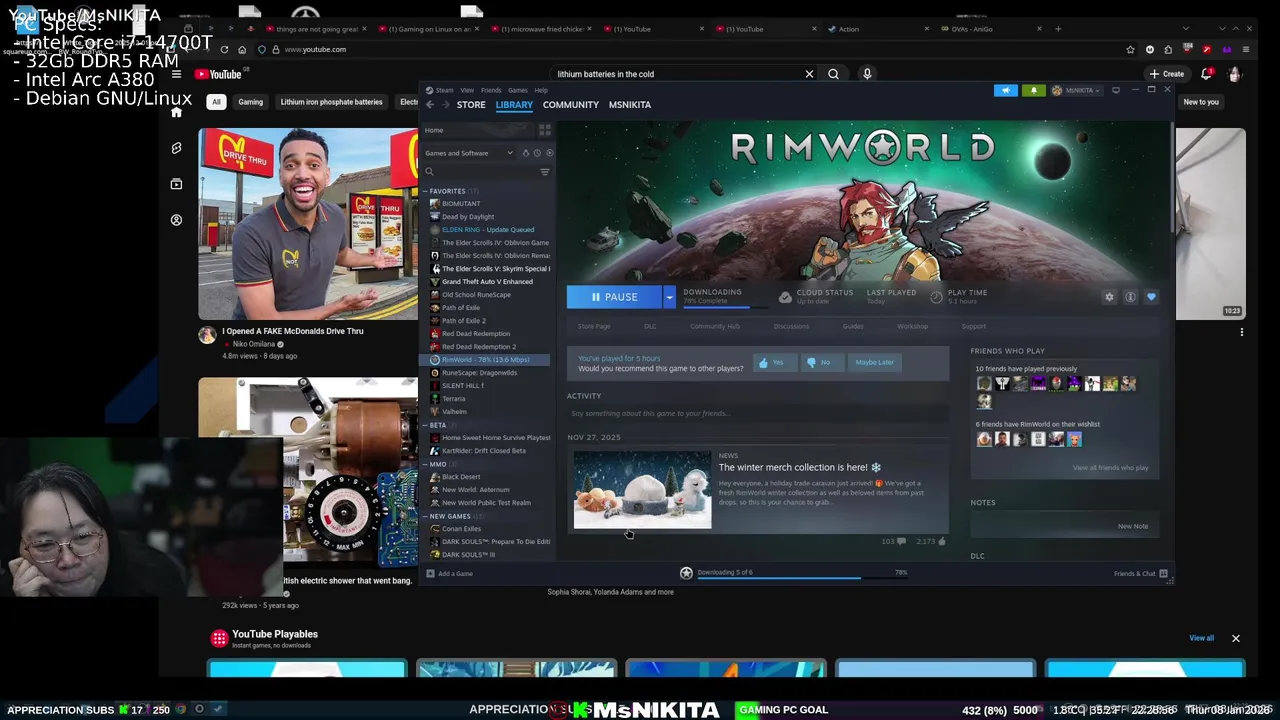The height and width of the screenshot is (720, 1280).
Task: Open the MsNIKITA account dropdown
Action: [1076, 90]
